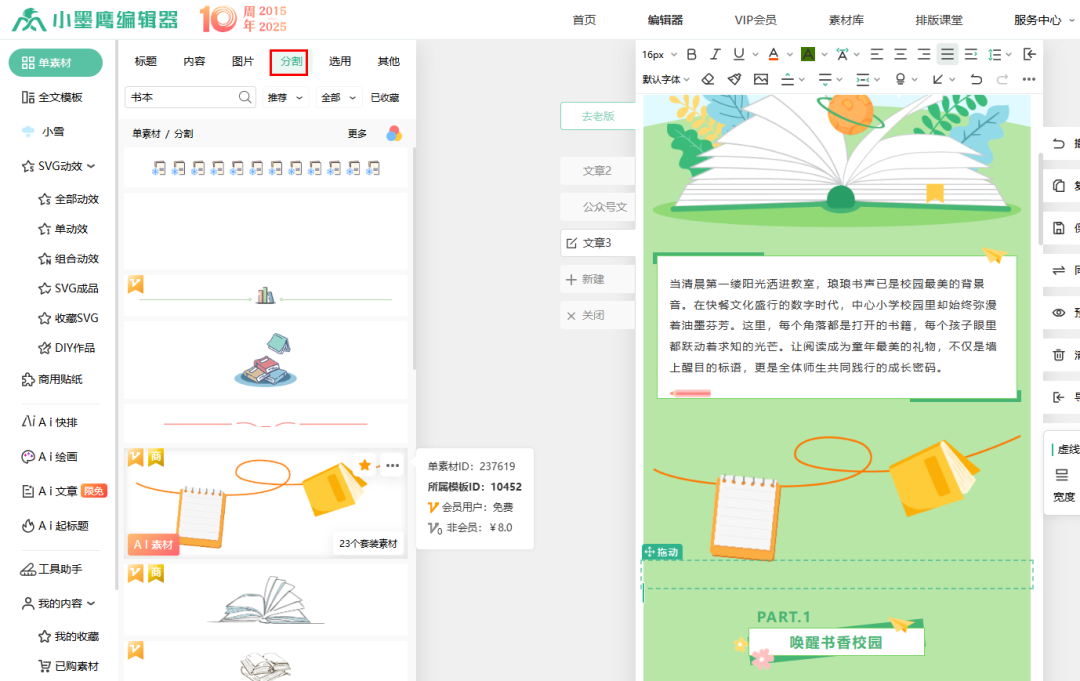Click the 书本 search input field
This screenshot has width=1080, height=681.
point(180,97)
